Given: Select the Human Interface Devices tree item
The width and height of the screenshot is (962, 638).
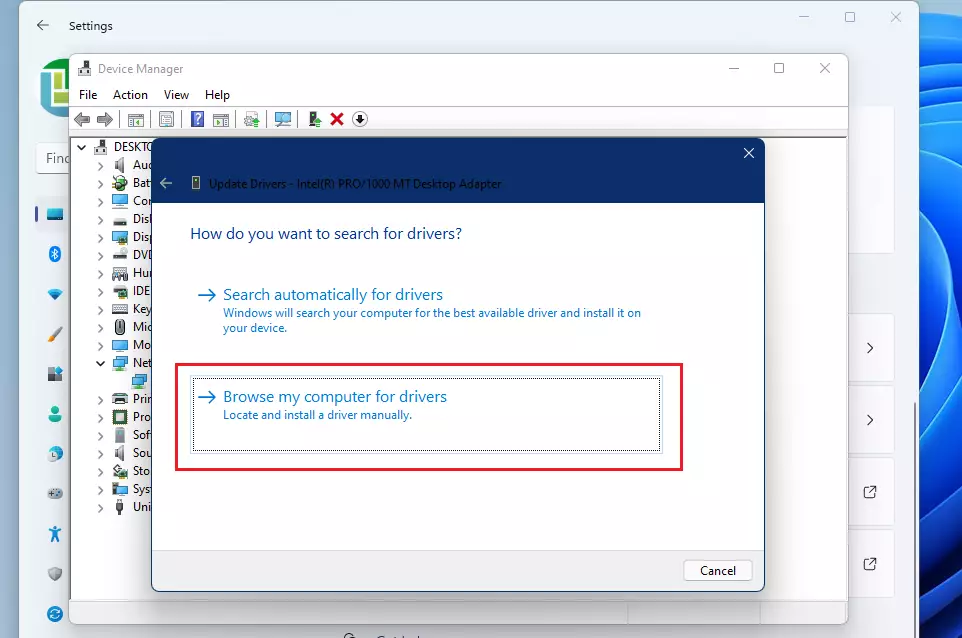Looking at the screenshot, I should (x=132, y=273).
